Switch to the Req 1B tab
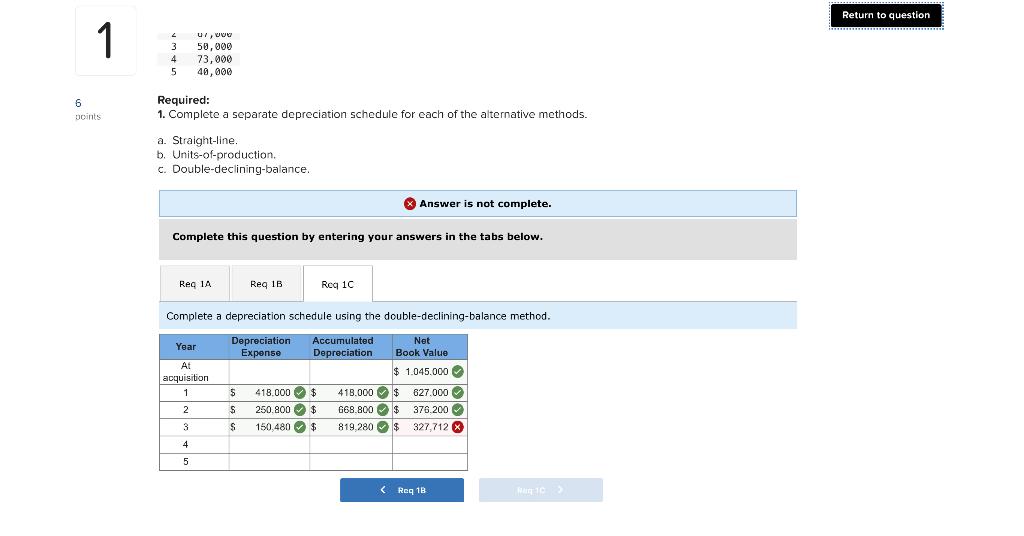1024x536 pixels. coord(266,284)
